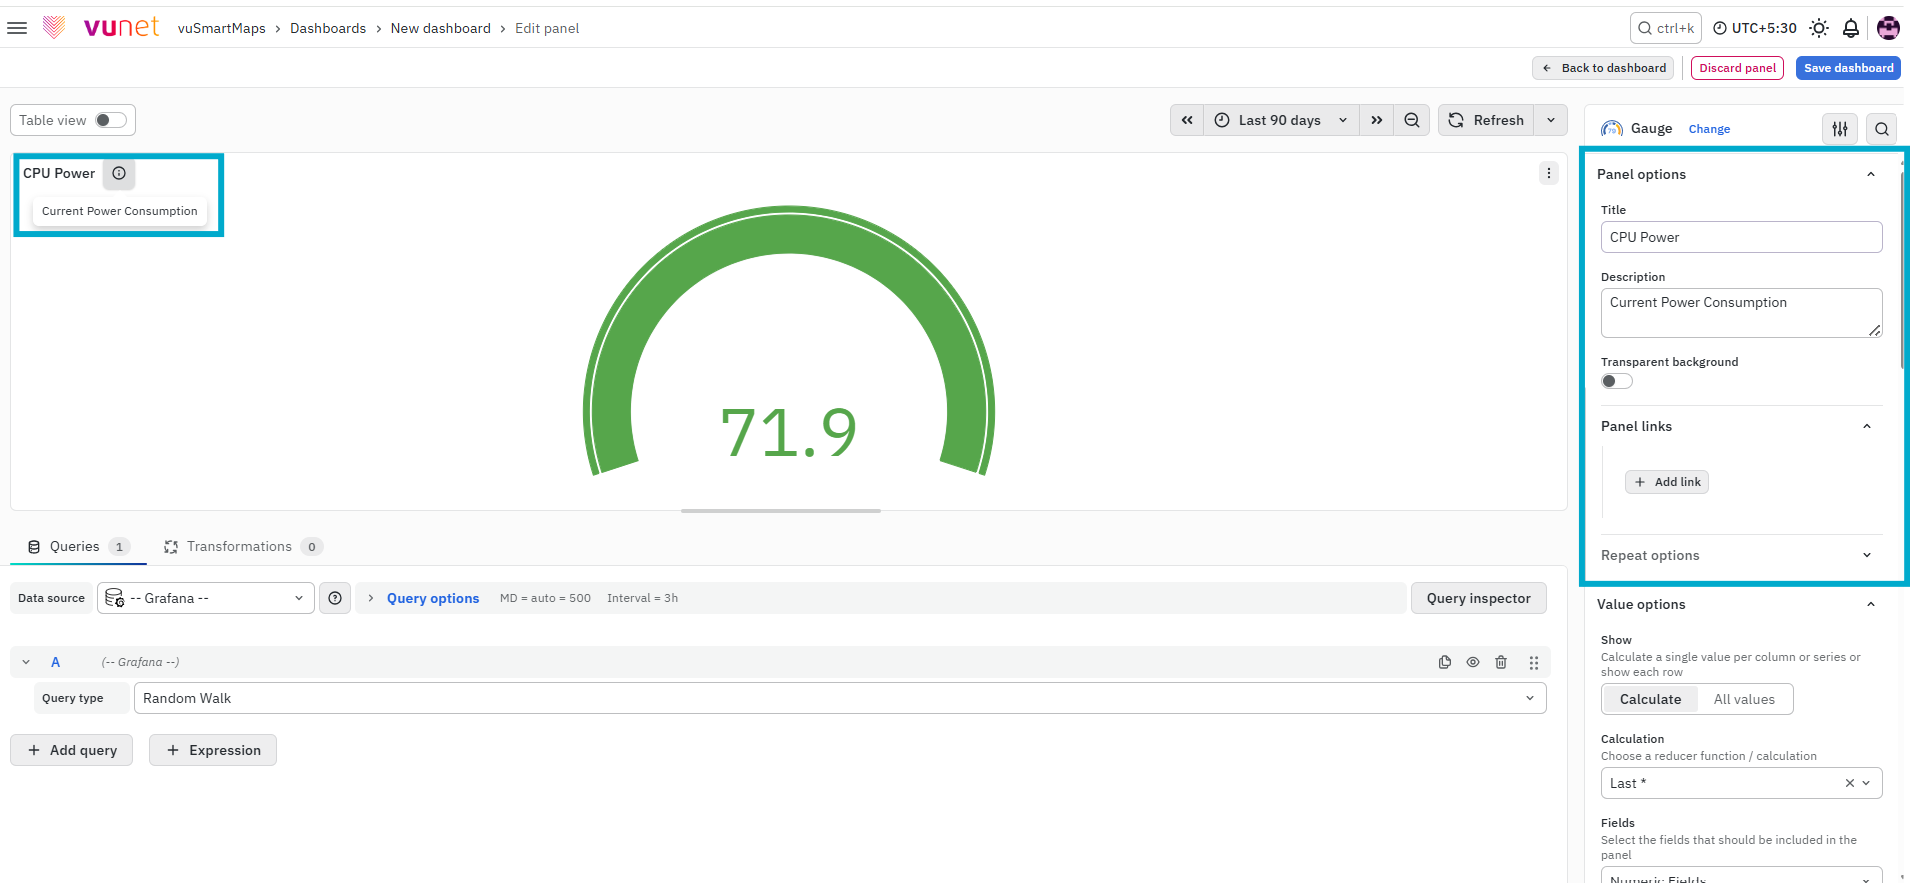Switch to the Queries tab

(78, 547)
